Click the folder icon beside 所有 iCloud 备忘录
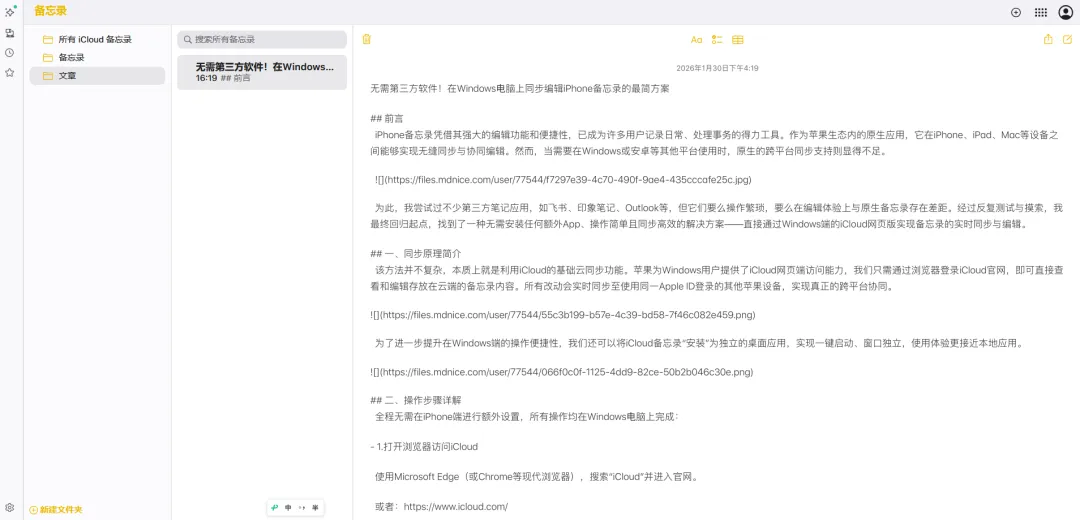The width and height of the screenshot is (1080, 520). tap(48, 40)
